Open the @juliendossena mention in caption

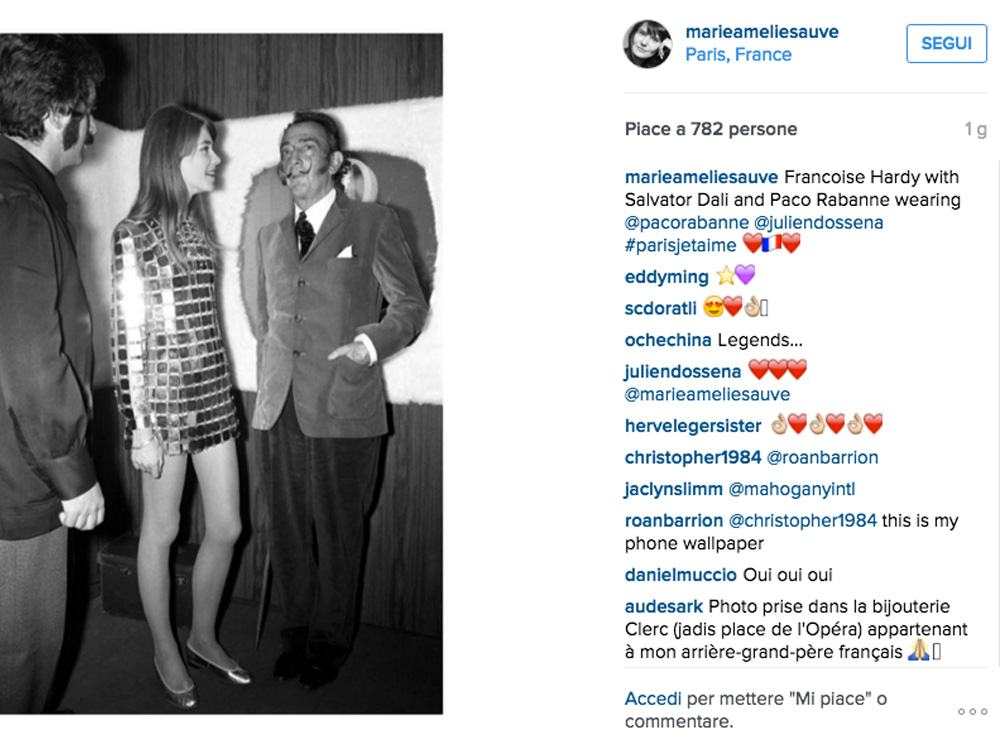tap(818, 222)
